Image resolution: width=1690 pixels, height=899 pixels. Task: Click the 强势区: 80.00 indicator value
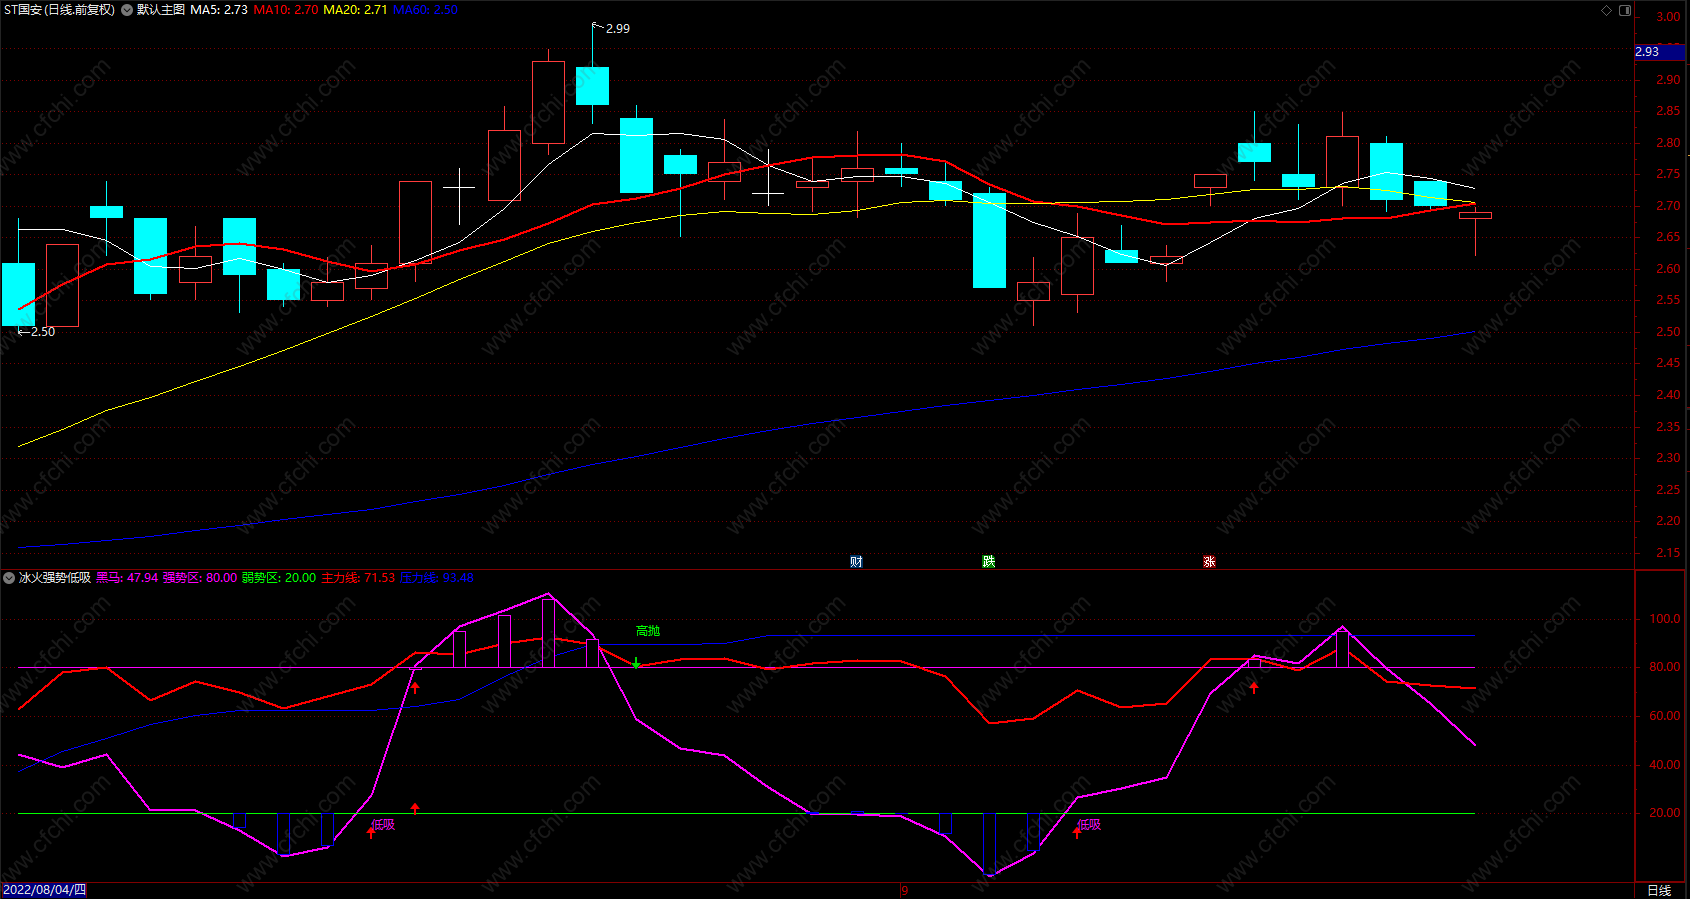[200, 578]
